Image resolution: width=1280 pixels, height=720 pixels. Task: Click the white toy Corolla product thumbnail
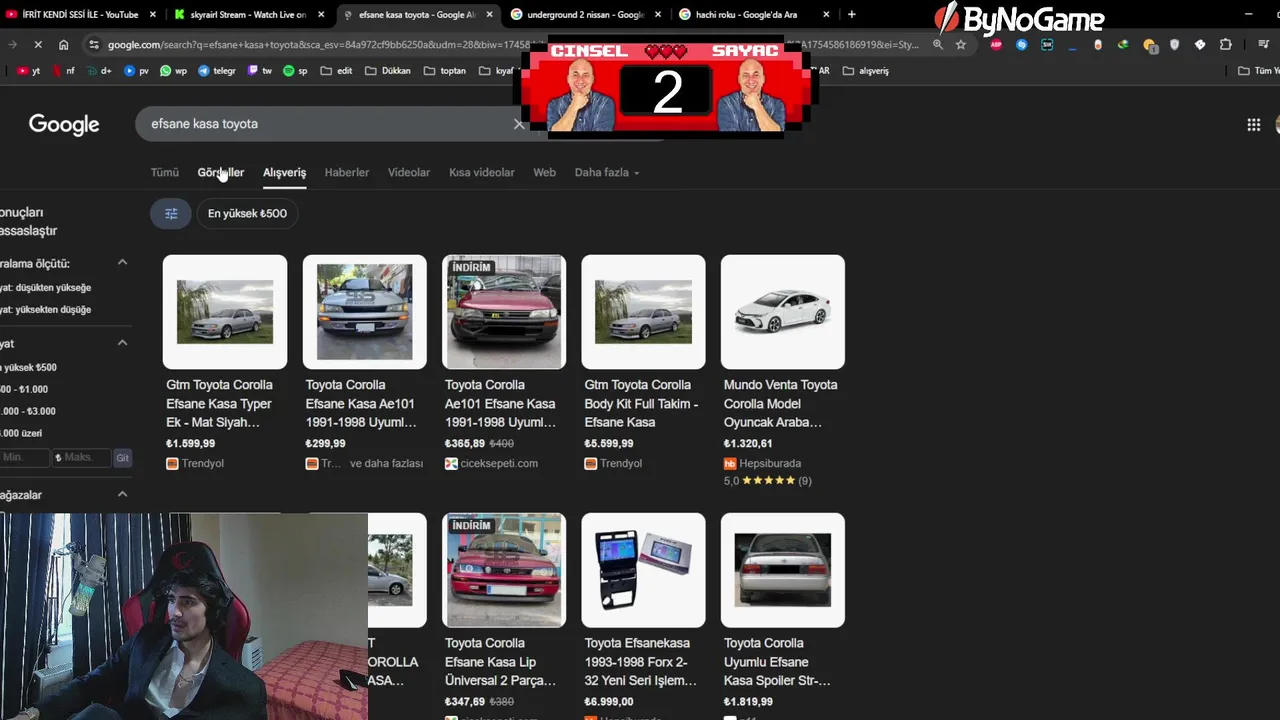[783, 312]
